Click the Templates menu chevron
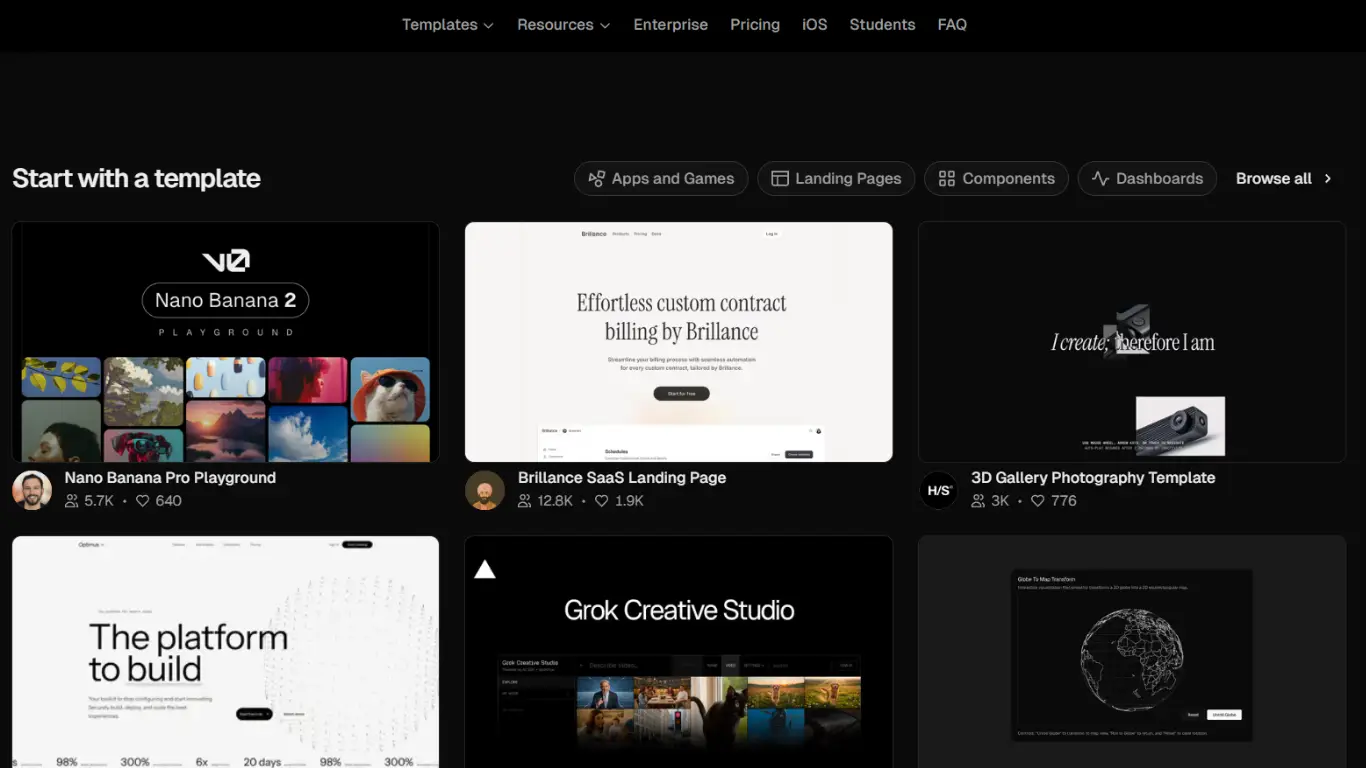The image size is (1366, 768). (x=488, y=26)
